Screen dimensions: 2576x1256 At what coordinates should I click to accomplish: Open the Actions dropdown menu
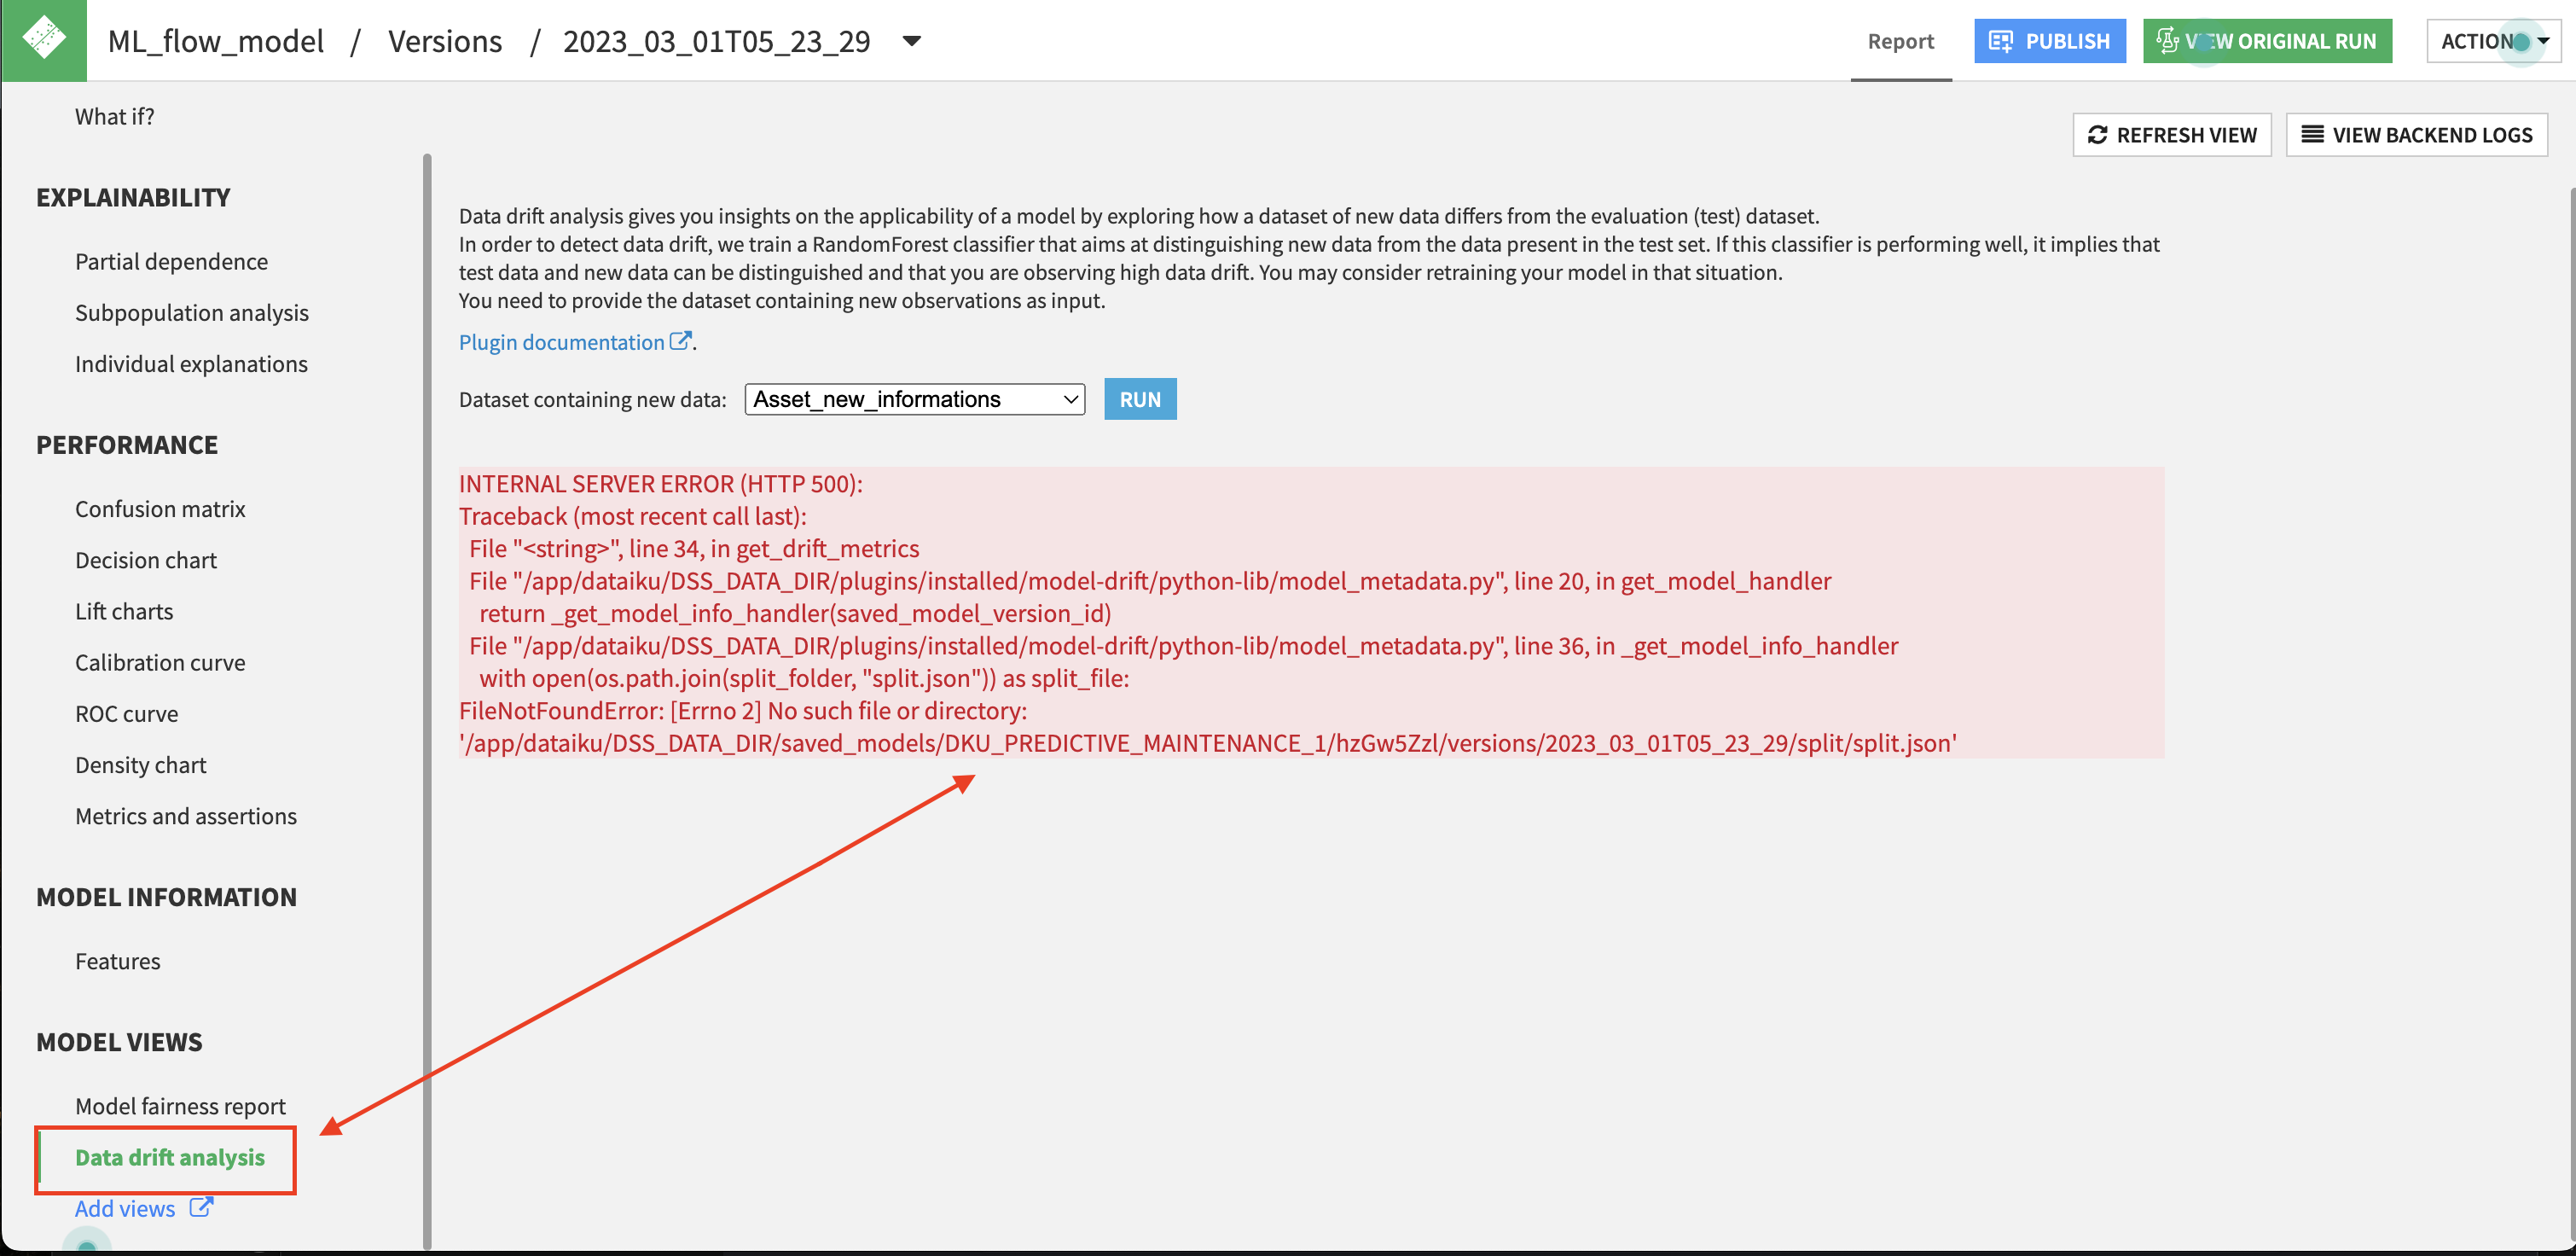point(2493,41)
